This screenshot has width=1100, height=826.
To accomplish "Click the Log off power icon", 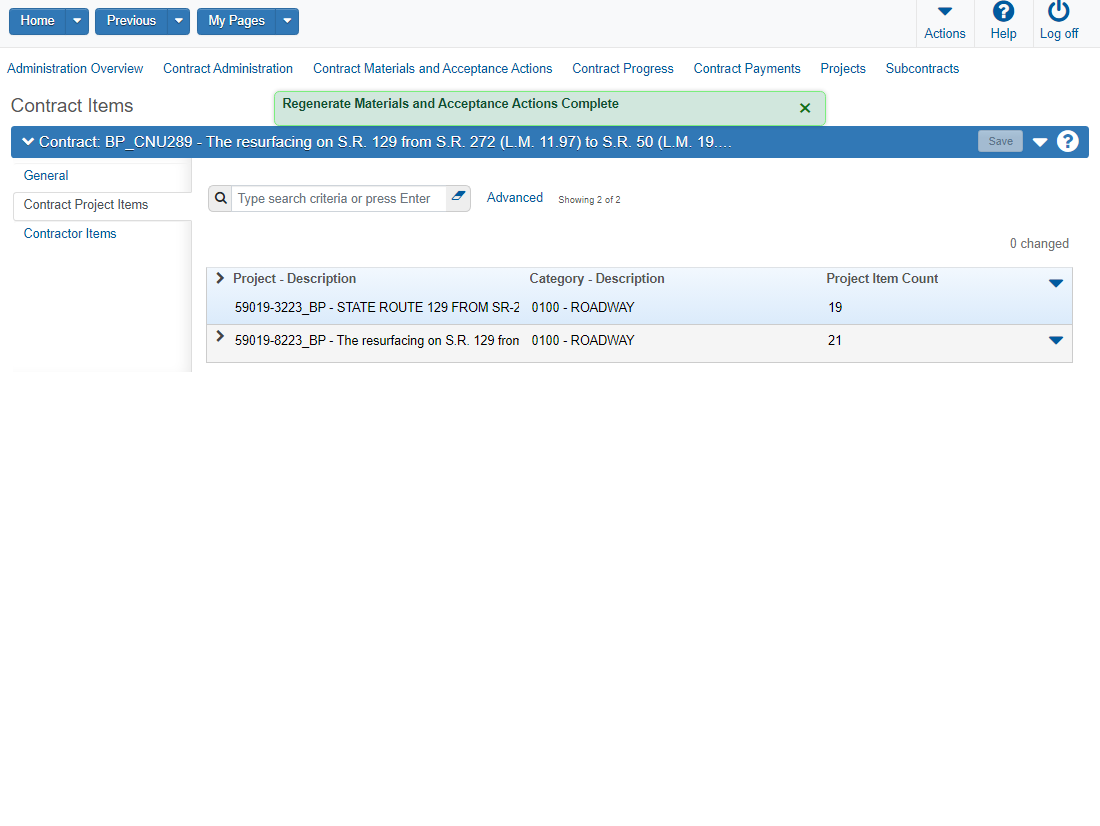I will point(1058,12).
